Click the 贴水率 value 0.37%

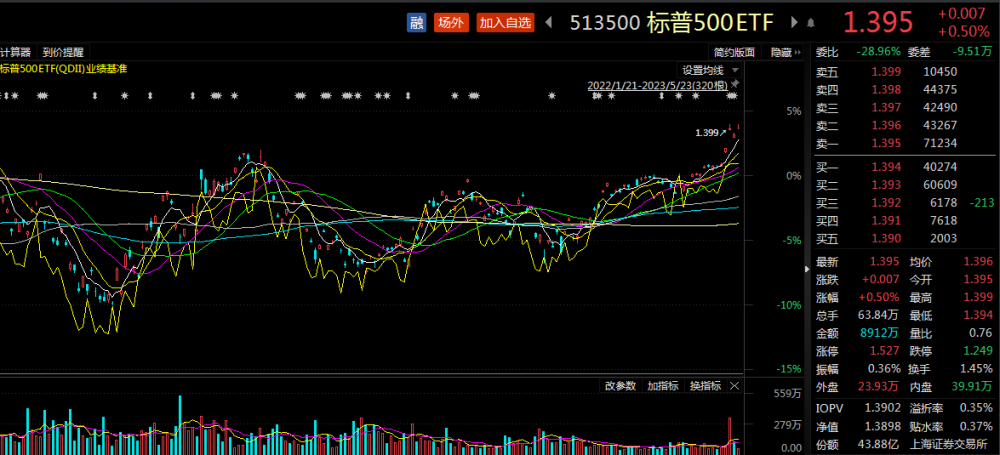pos(976,426)
